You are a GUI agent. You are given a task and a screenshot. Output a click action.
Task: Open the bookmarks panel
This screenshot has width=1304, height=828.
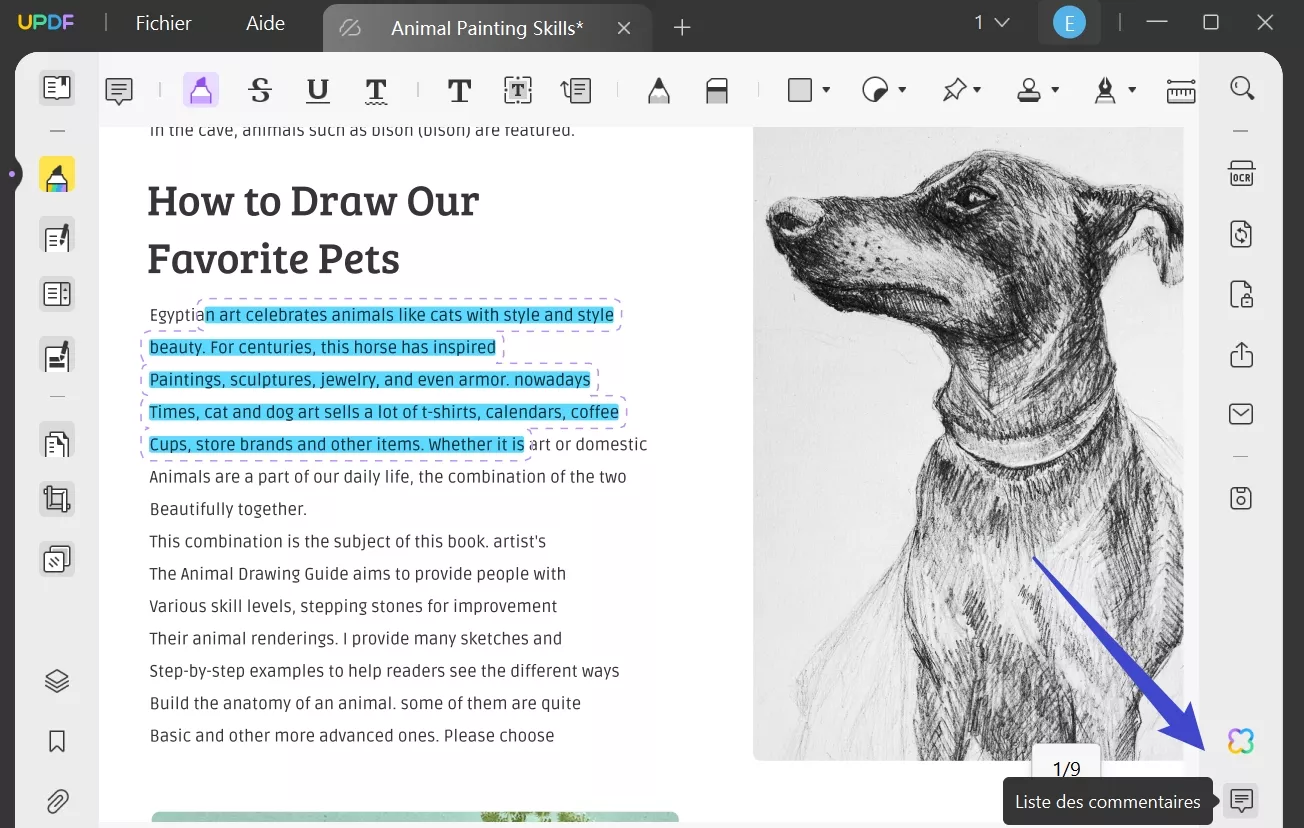click(x=56, y=740)
